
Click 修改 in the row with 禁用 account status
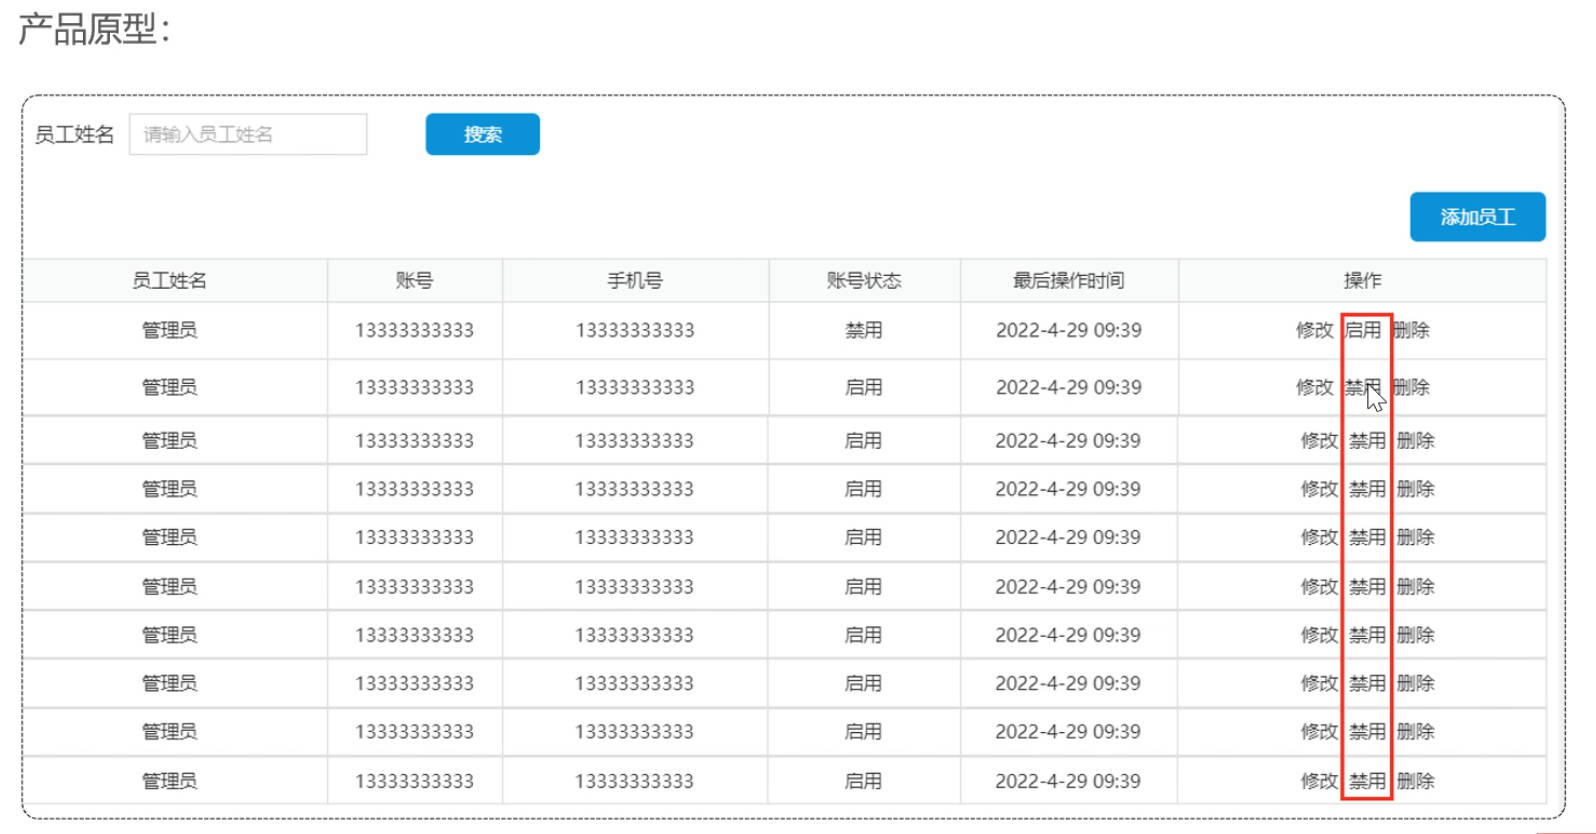(1315, 330)
